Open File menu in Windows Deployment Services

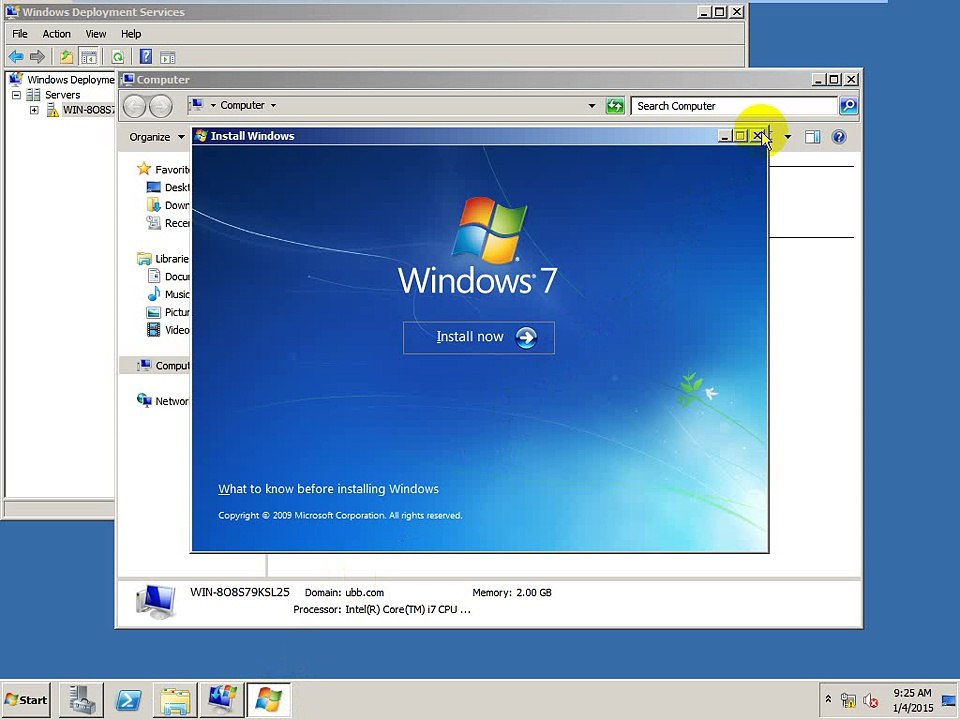coord(20,34)
